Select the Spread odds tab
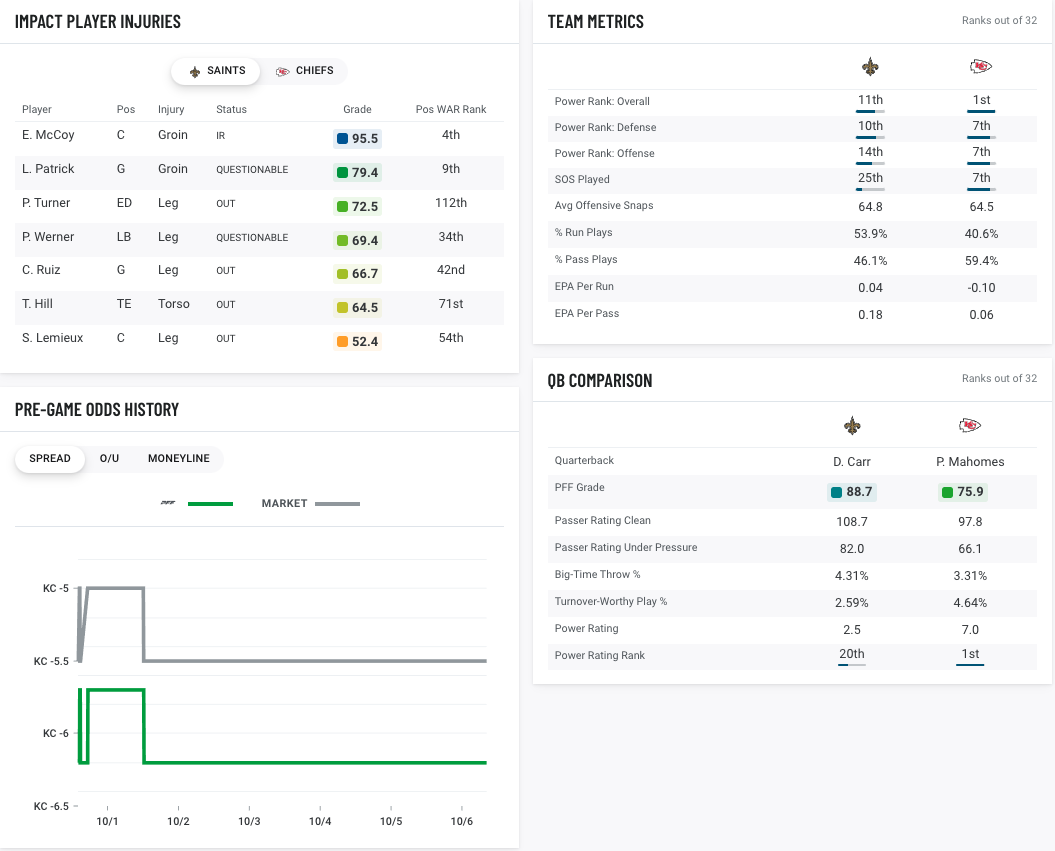This screenshot has height=851, width=1055. pyautogui.click(x=50, y=459)
